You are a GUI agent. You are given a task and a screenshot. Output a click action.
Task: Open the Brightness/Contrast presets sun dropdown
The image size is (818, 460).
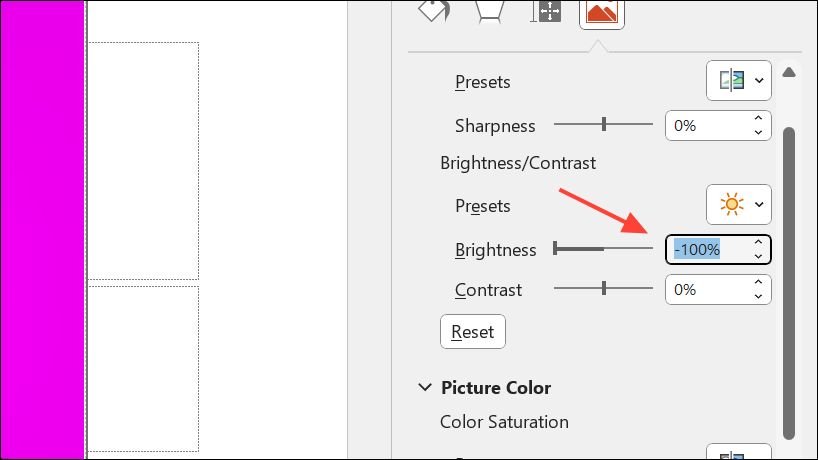tap(739, 205)
